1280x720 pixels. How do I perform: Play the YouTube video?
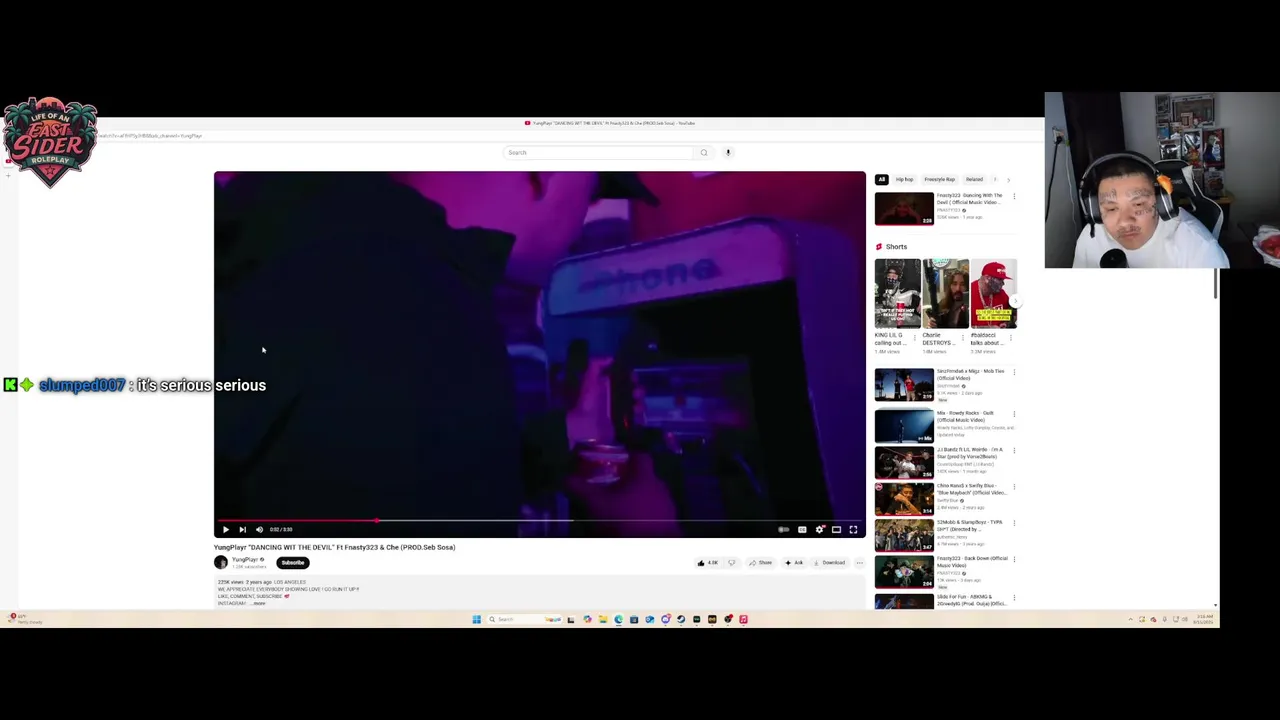225,529
